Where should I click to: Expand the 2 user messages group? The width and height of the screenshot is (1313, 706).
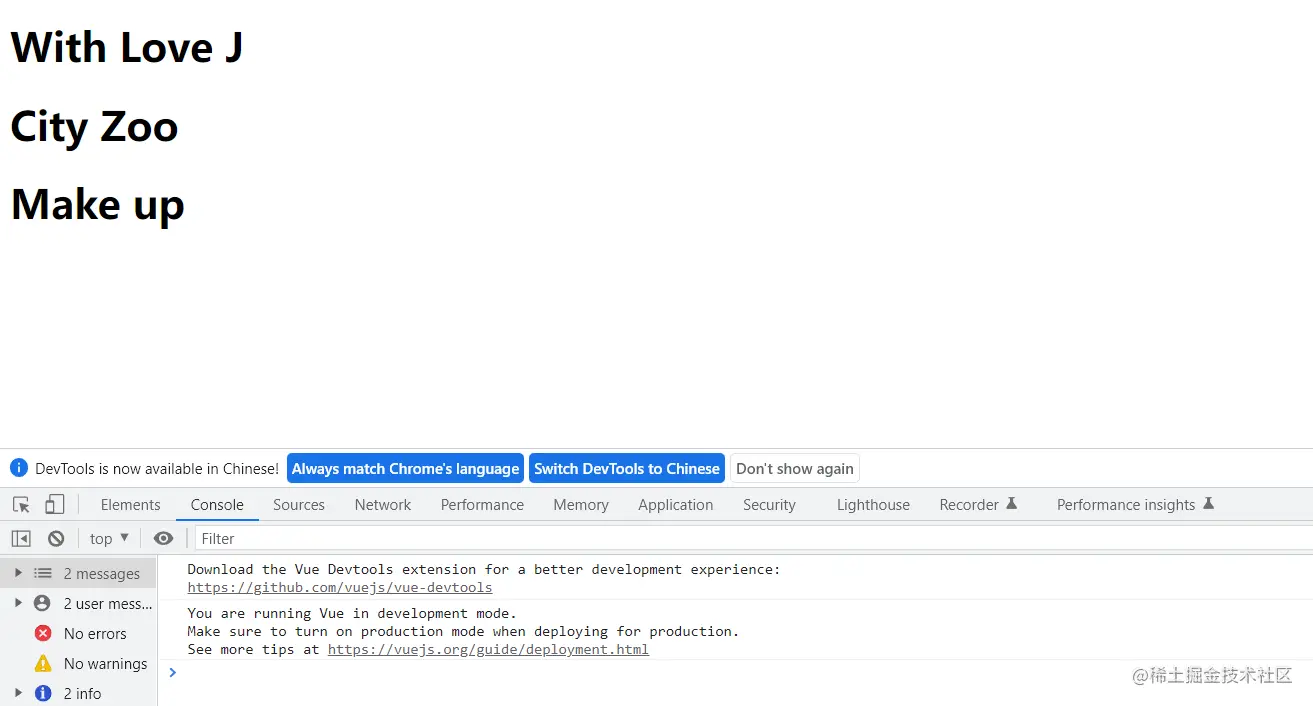pos(18,603)
